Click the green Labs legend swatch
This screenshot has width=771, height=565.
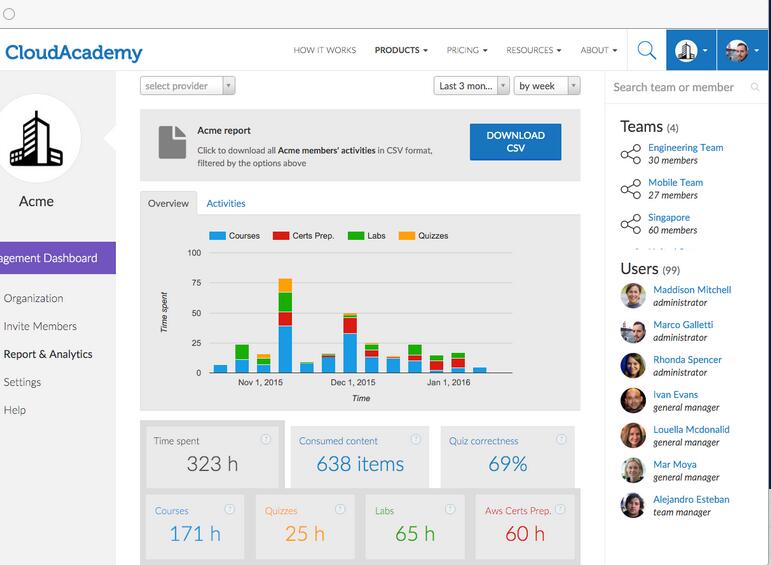(356, 236)
